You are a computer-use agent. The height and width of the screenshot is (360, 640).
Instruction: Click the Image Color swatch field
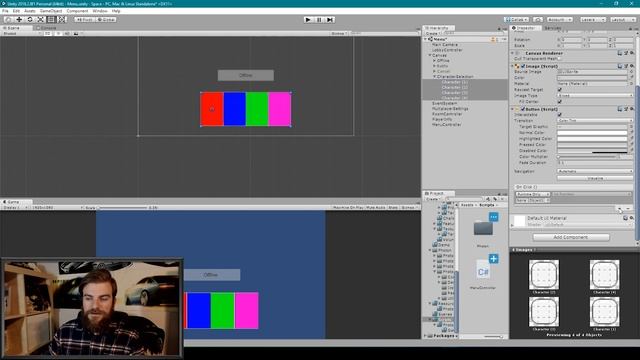pyautogui.click(x=592, y=78)
